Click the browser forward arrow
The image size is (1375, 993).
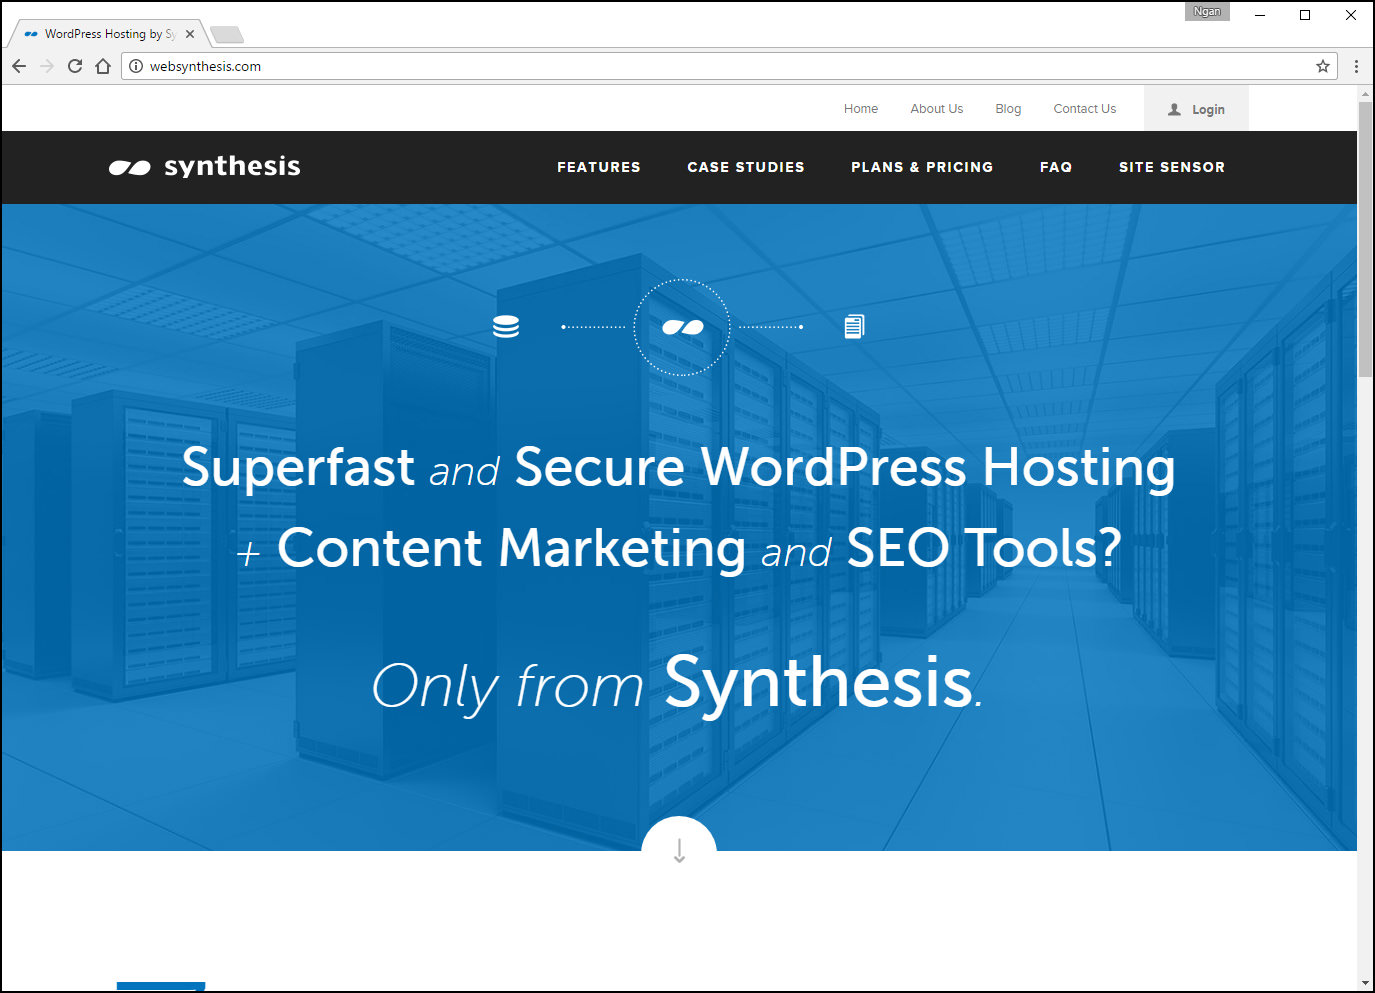click(x=47, y=66)
